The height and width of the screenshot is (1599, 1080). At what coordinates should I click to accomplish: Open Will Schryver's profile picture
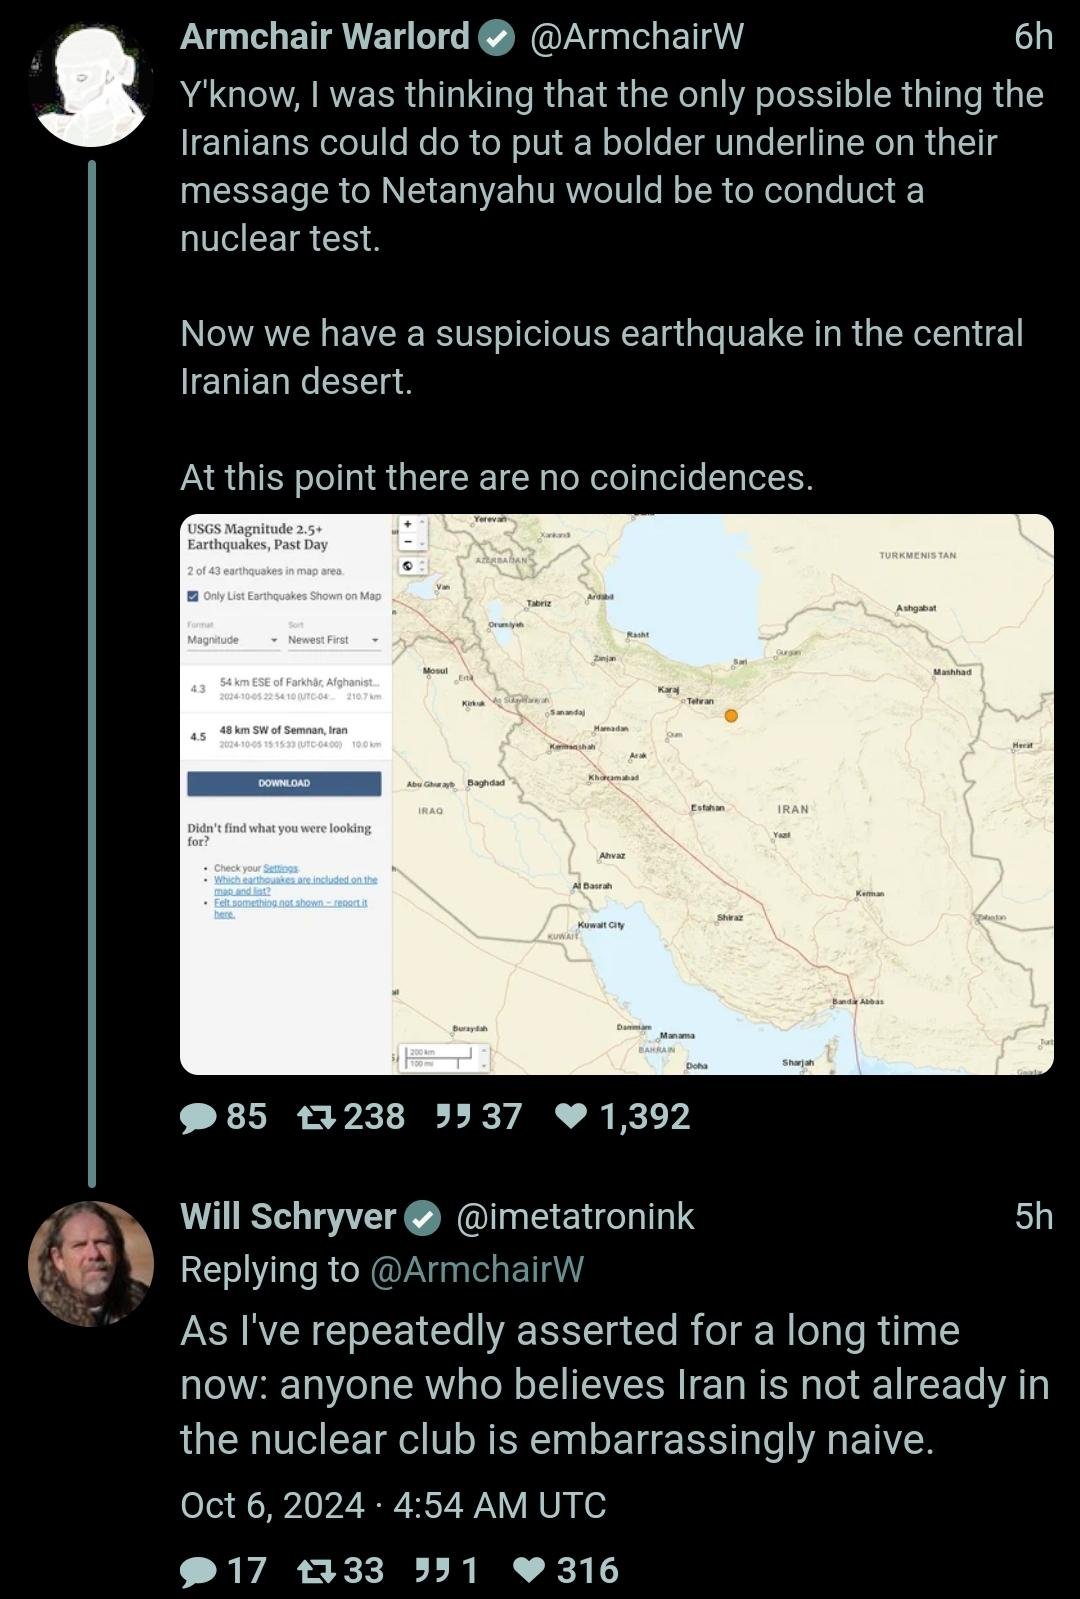pos(91,1264)
